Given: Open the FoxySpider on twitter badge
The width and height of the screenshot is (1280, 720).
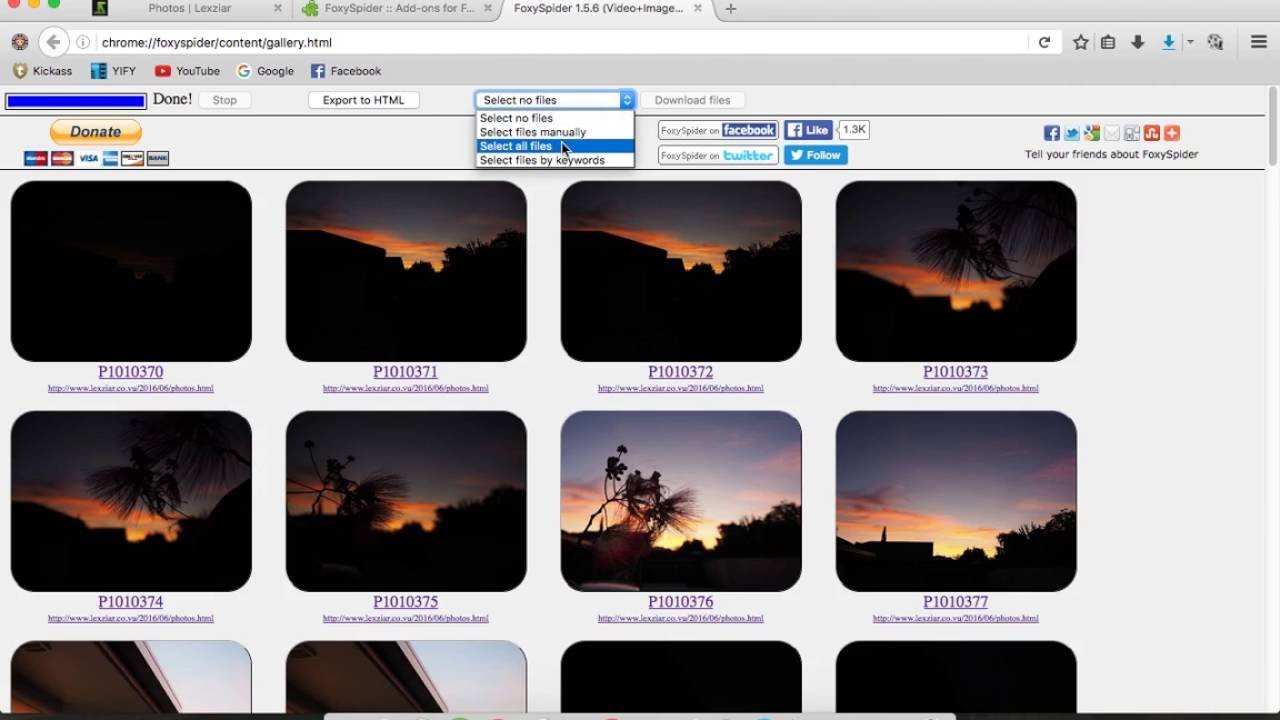Looking at the screenshot, I should point(718,155).
